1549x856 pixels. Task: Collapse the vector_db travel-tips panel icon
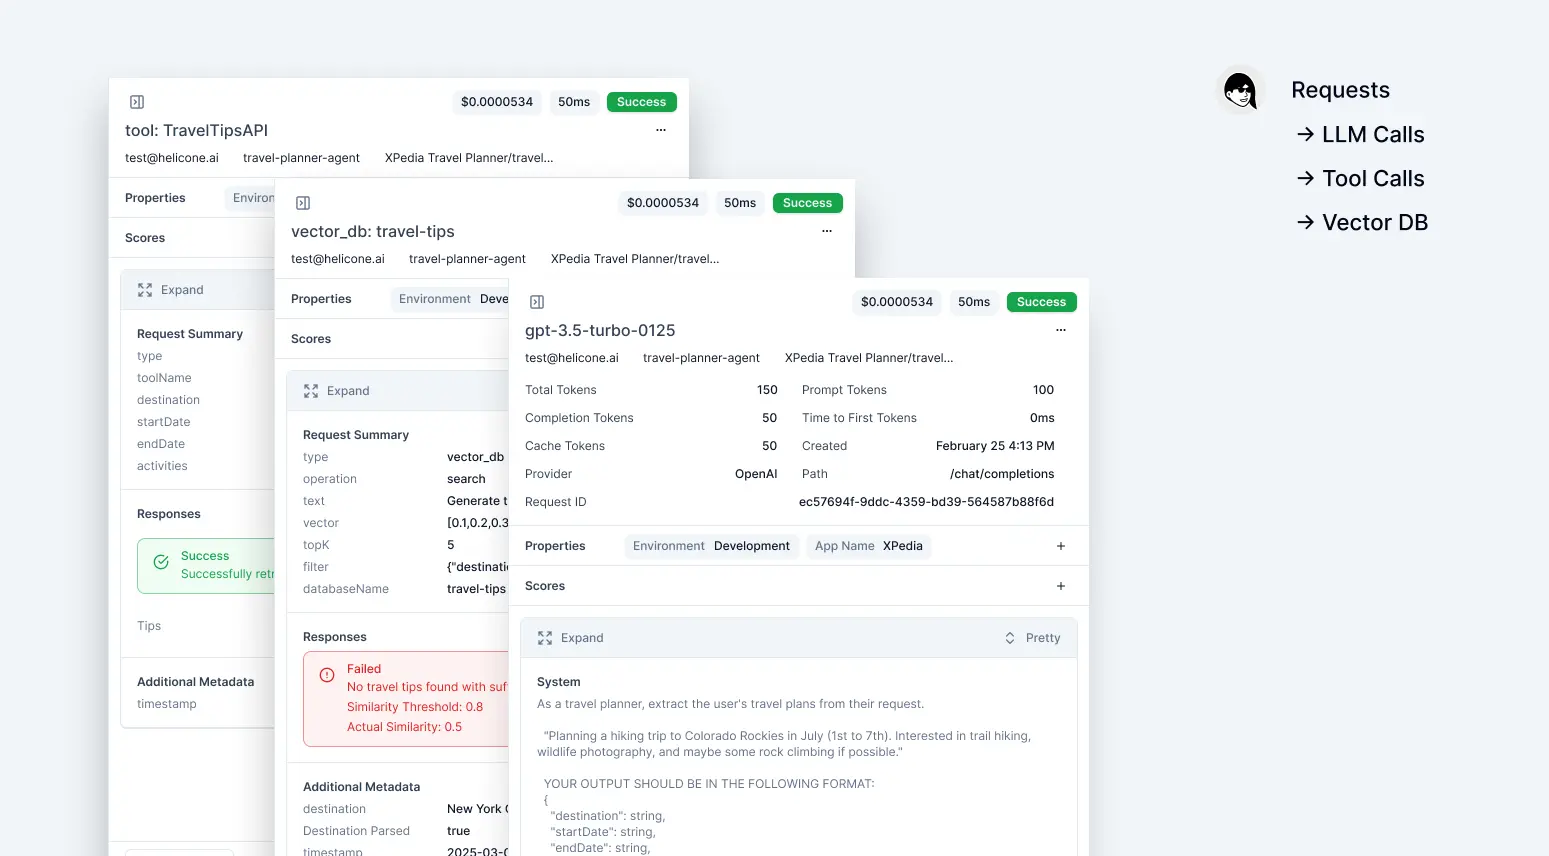(303, 203)
